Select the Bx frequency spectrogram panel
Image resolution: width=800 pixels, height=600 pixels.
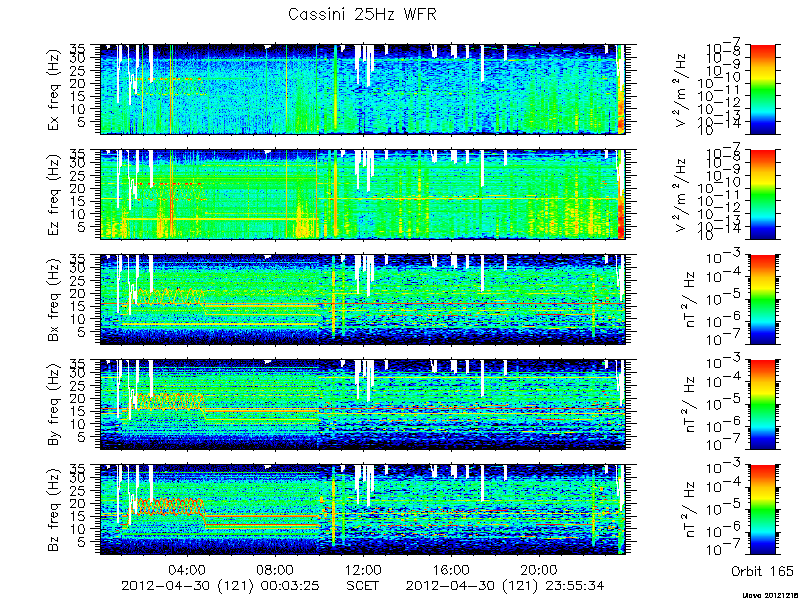click(x=363, y=299)
